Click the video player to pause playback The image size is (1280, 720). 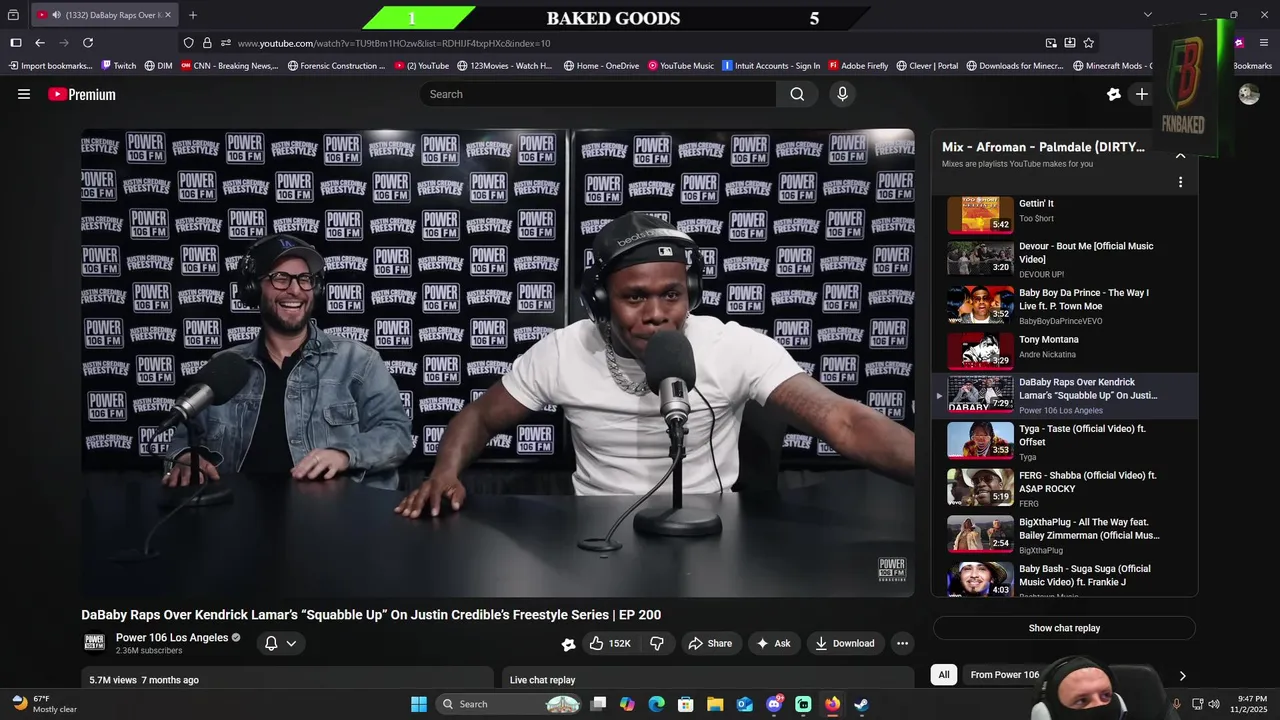click(x=498, y=363)
